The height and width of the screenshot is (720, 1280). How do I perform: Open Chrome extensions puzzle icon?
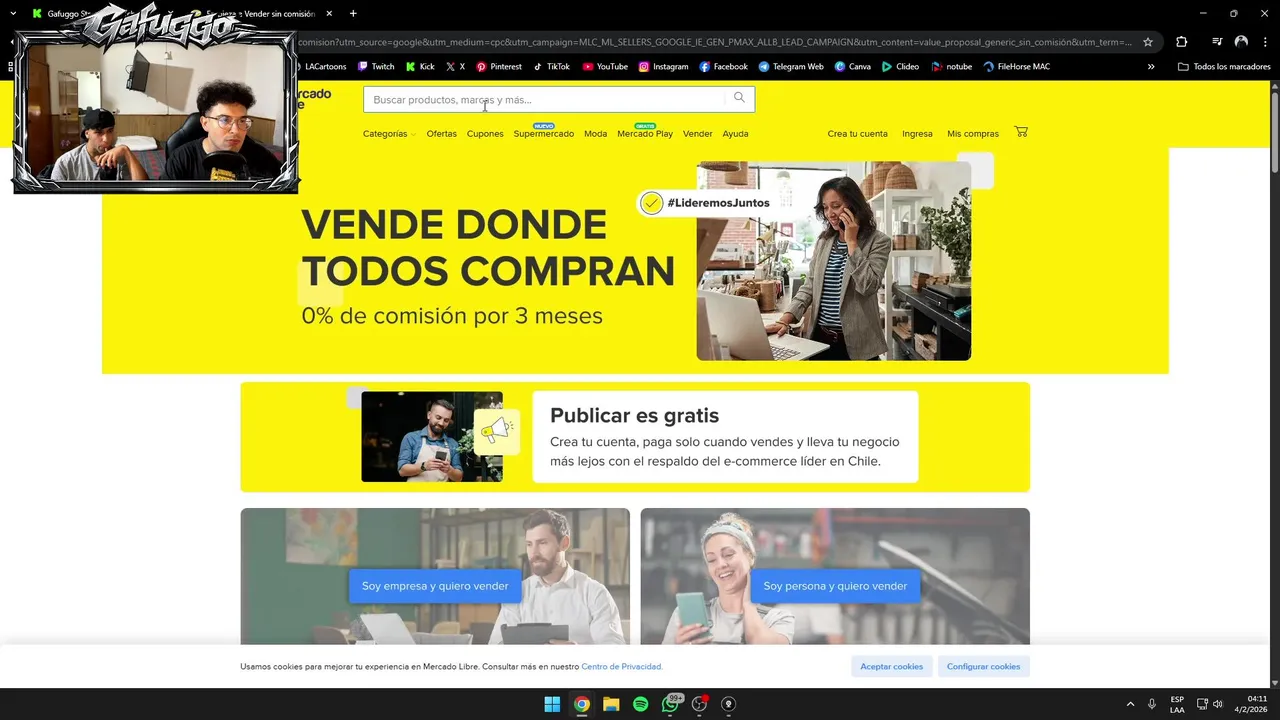[x=1181, y=42]
